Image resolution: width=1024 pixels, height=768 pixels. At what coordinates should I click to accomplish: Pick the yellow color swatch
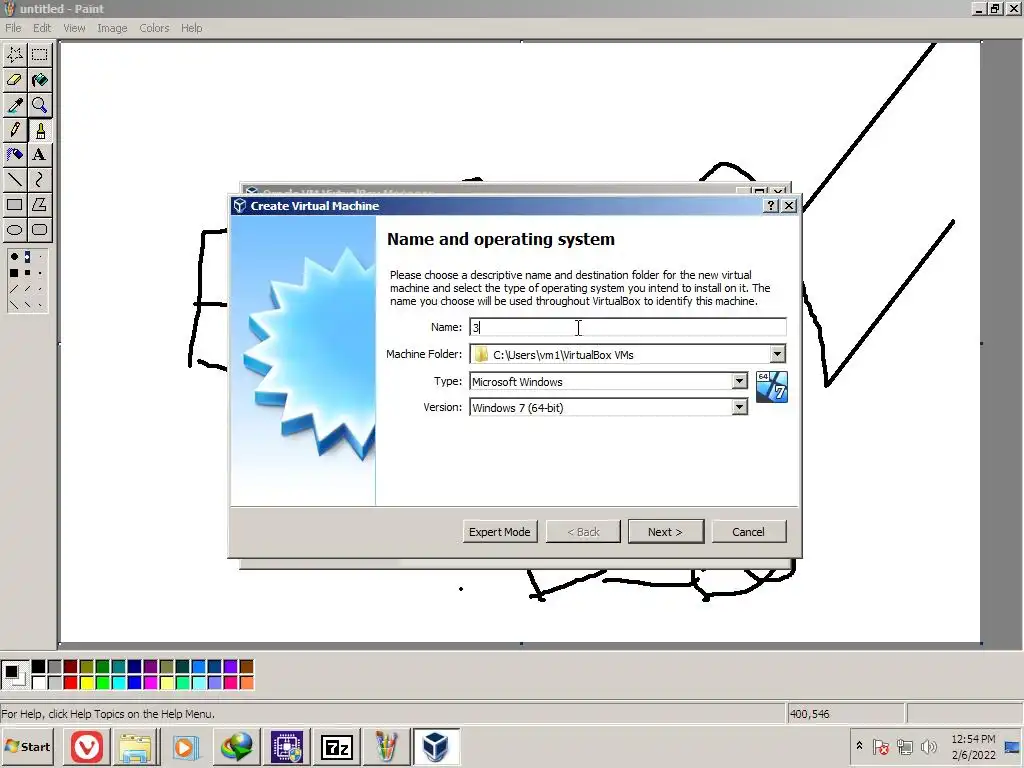point(86,682)
